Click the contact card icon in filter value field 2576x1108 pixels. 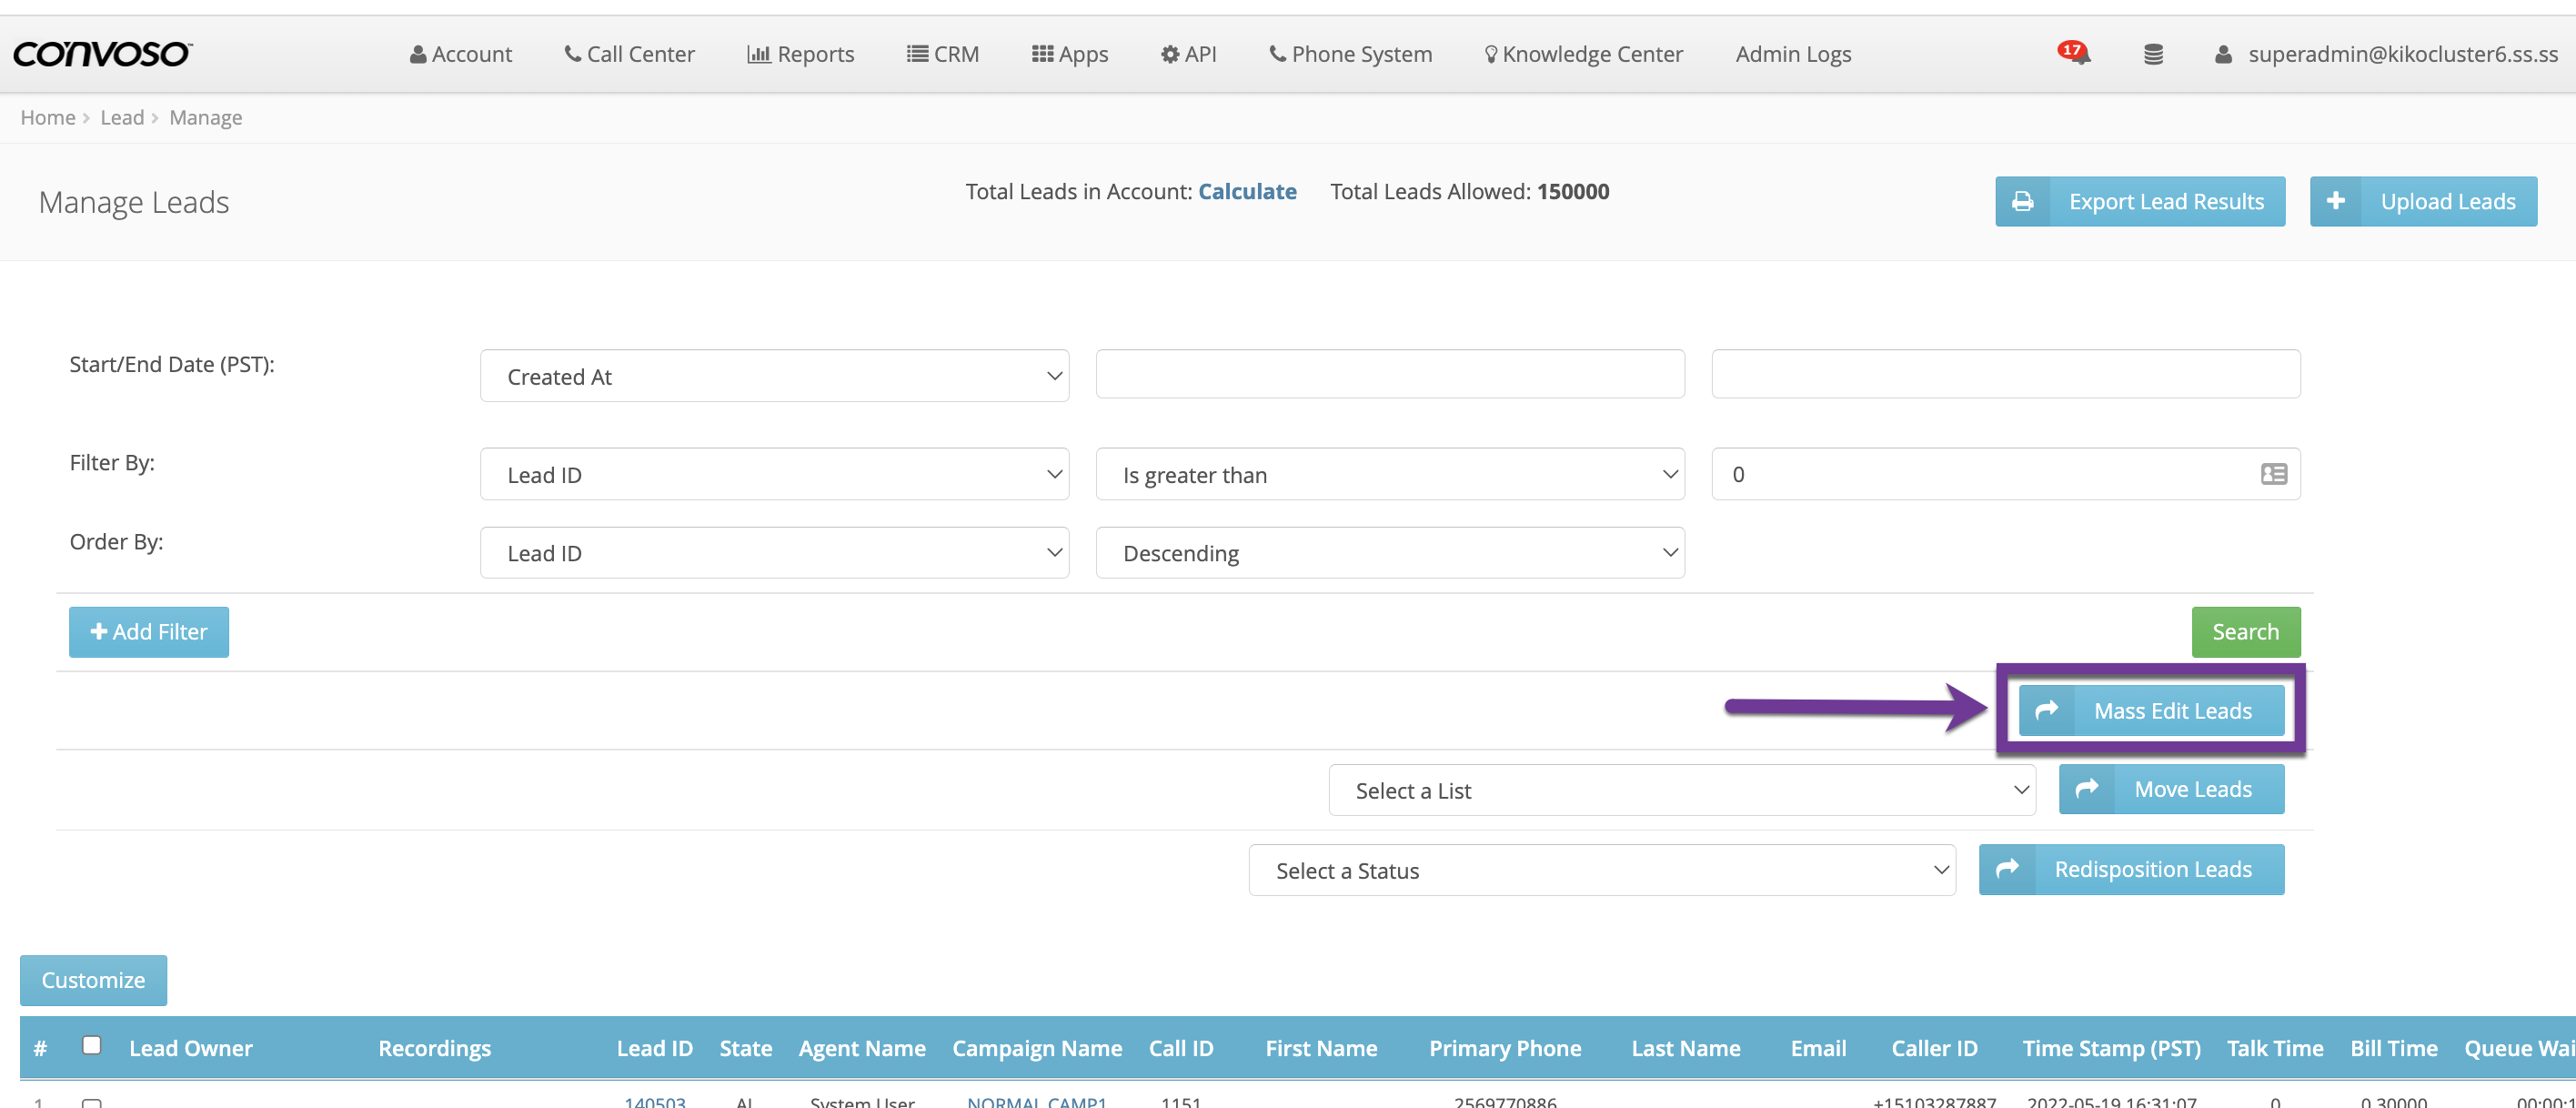tap(2273, 474)
